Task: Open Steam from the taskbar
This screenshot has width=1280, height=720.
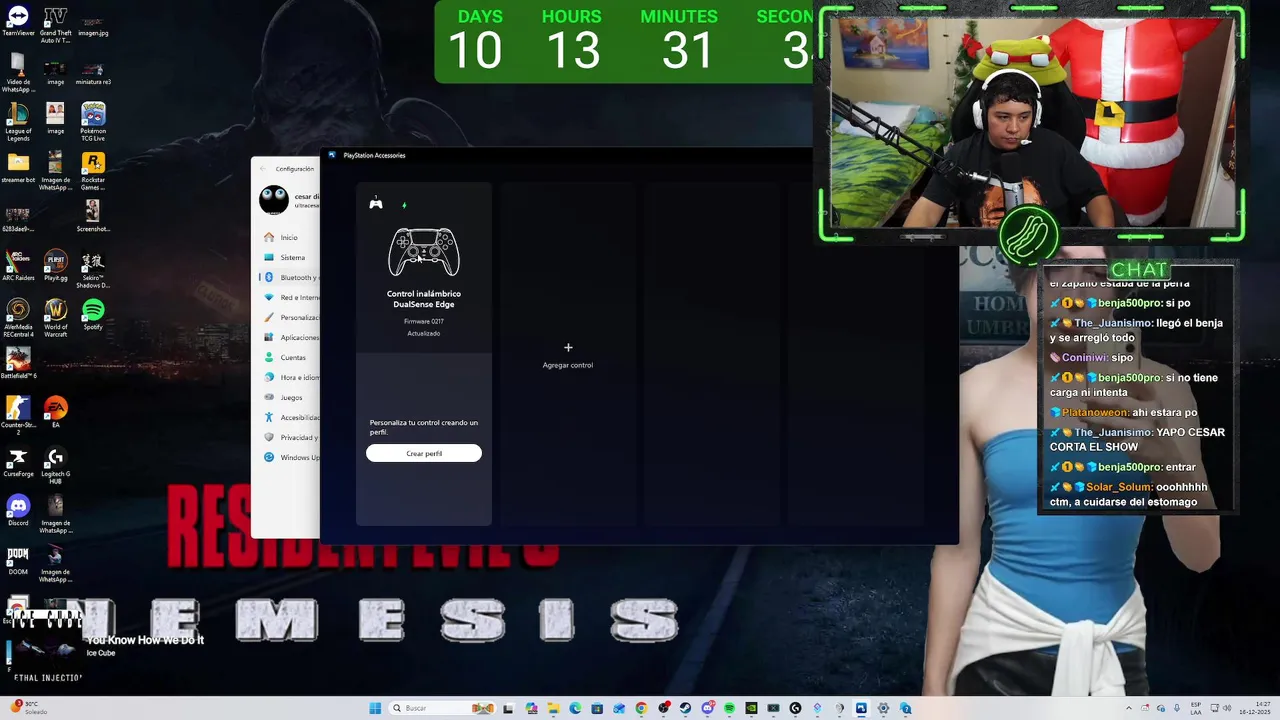Action: point(685,708)
